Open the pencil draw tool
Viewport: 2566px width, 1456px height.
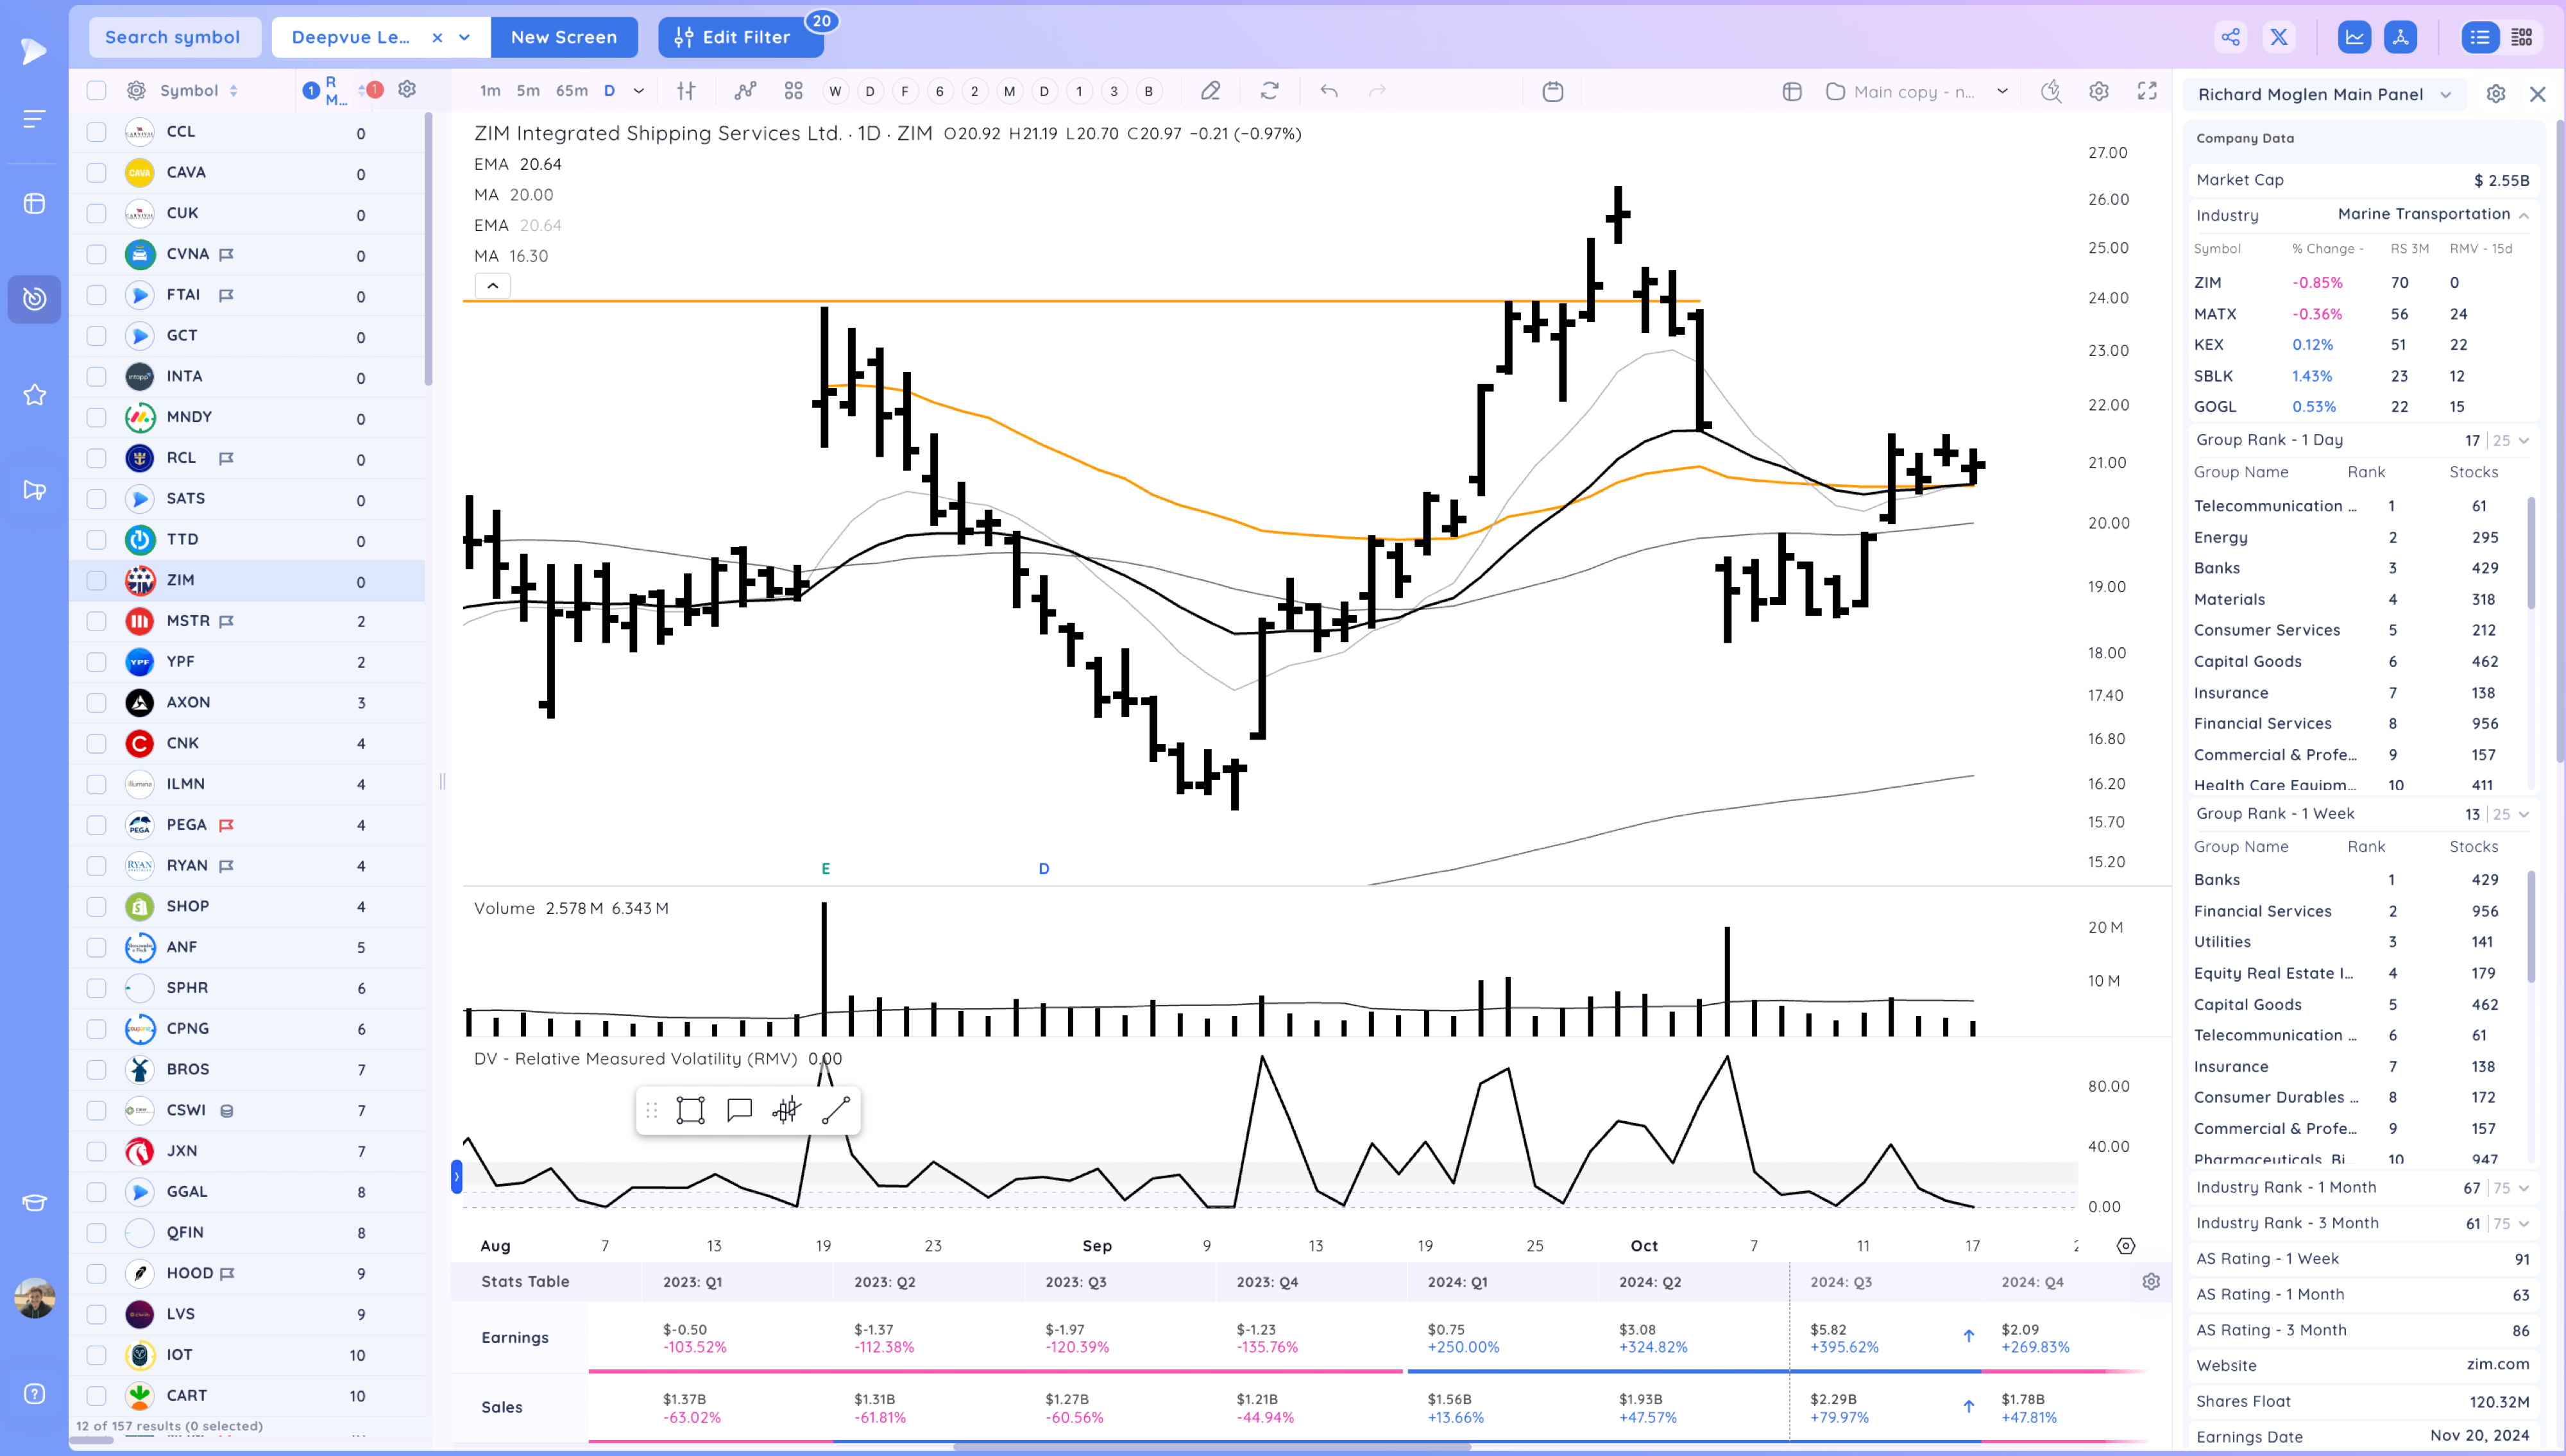(1210, 91)
